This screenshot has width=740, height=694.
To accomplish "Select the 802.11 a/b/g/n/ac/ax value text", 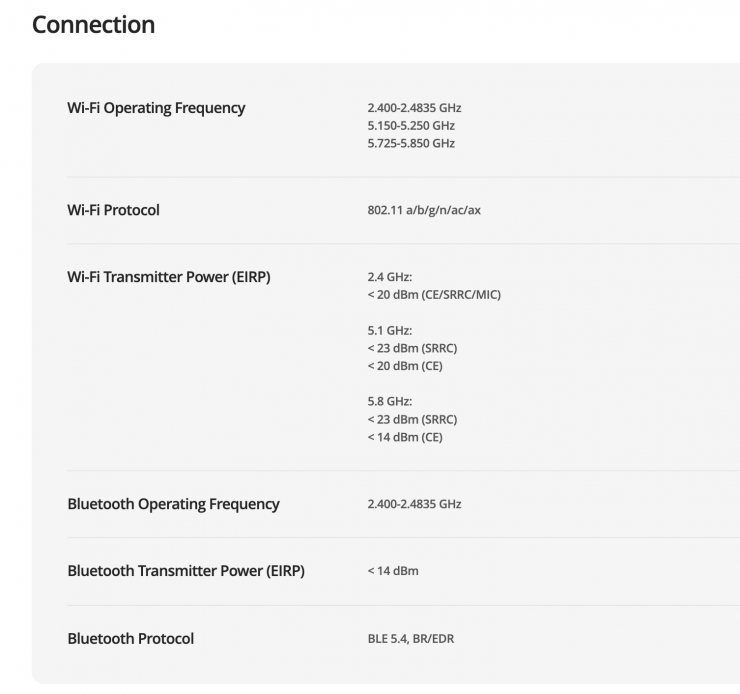I will click(424, 211).
